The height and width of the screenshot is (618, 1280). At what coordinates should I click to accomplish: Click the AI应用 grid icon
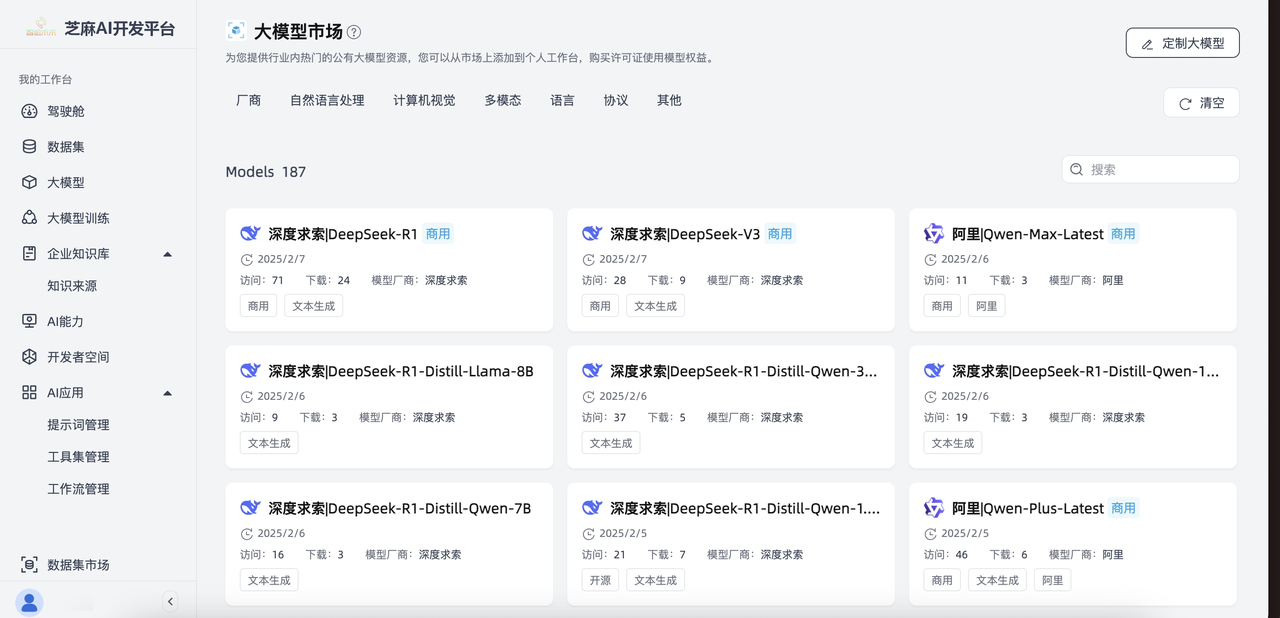pos(30,393)
